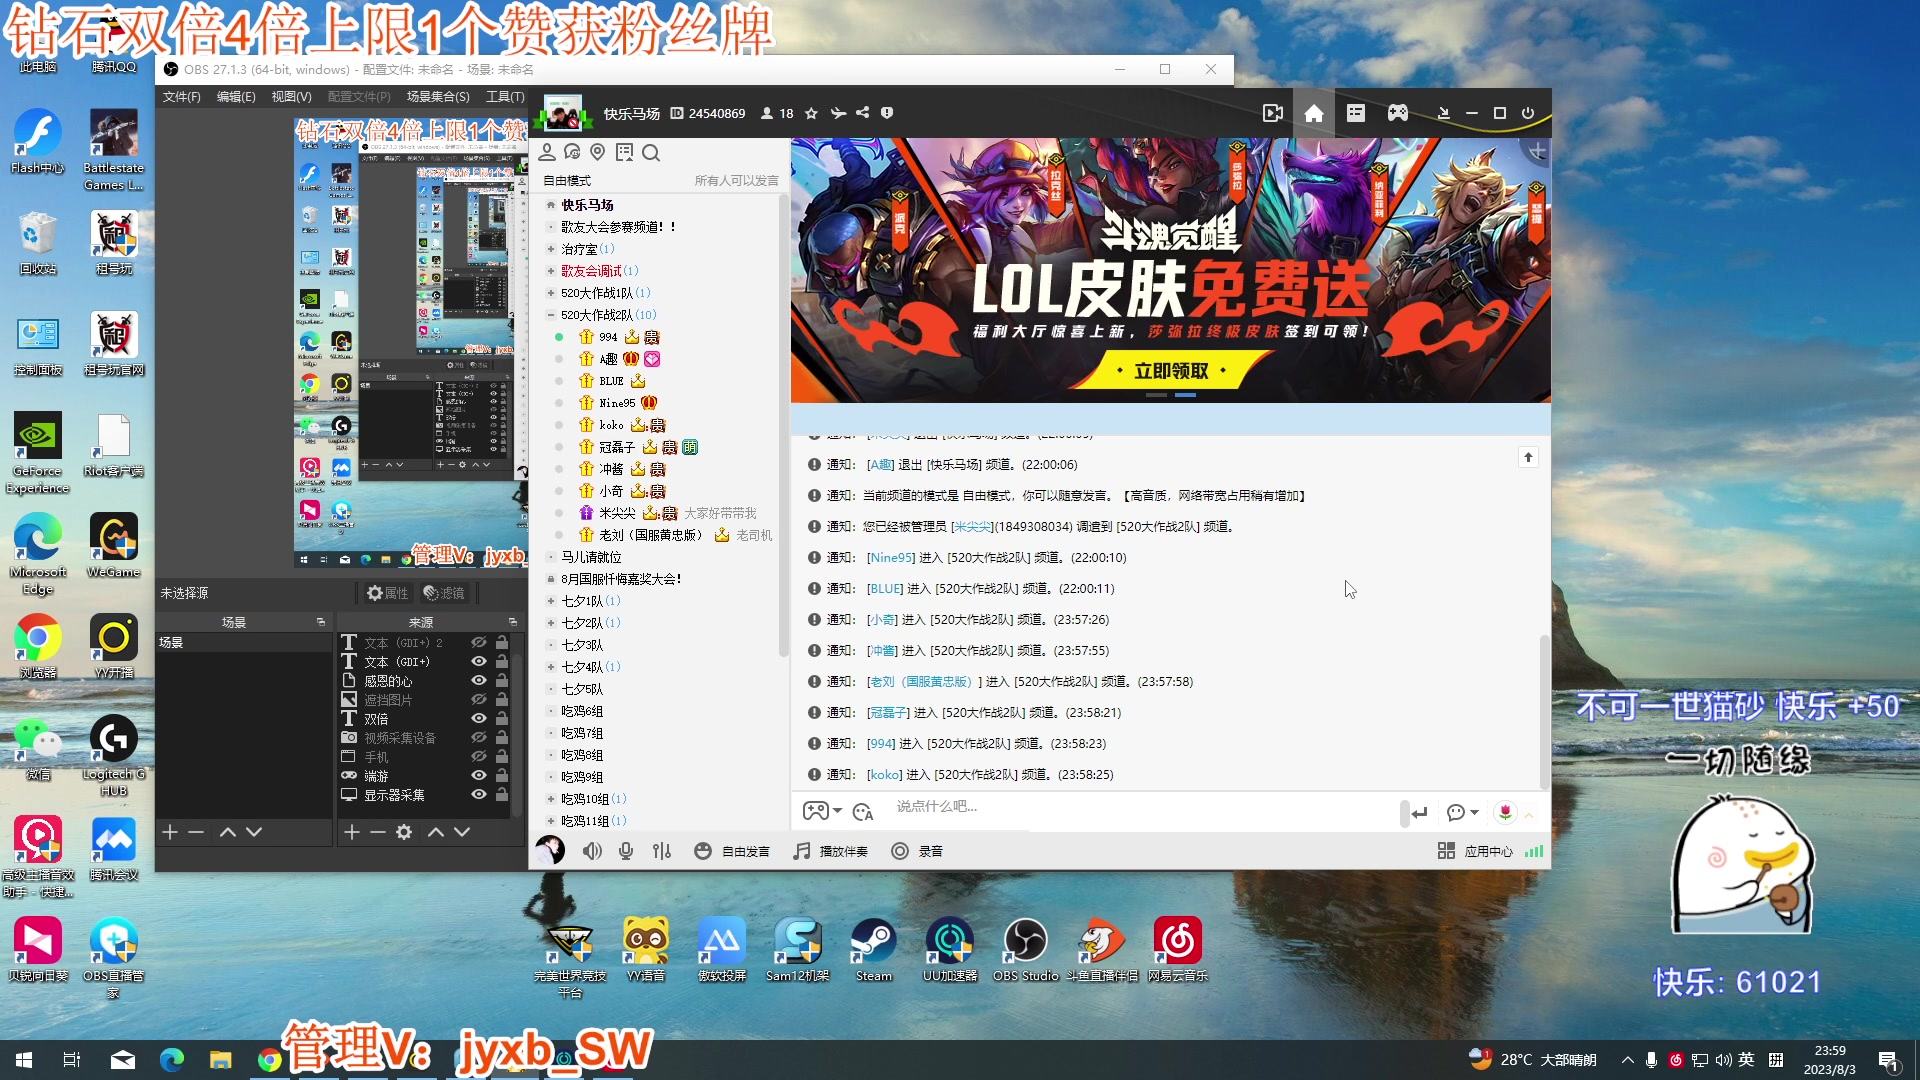Open the OBS 配置文件(P) menu
Screen dimensions: 1920x1080
[x=359, y=97]
